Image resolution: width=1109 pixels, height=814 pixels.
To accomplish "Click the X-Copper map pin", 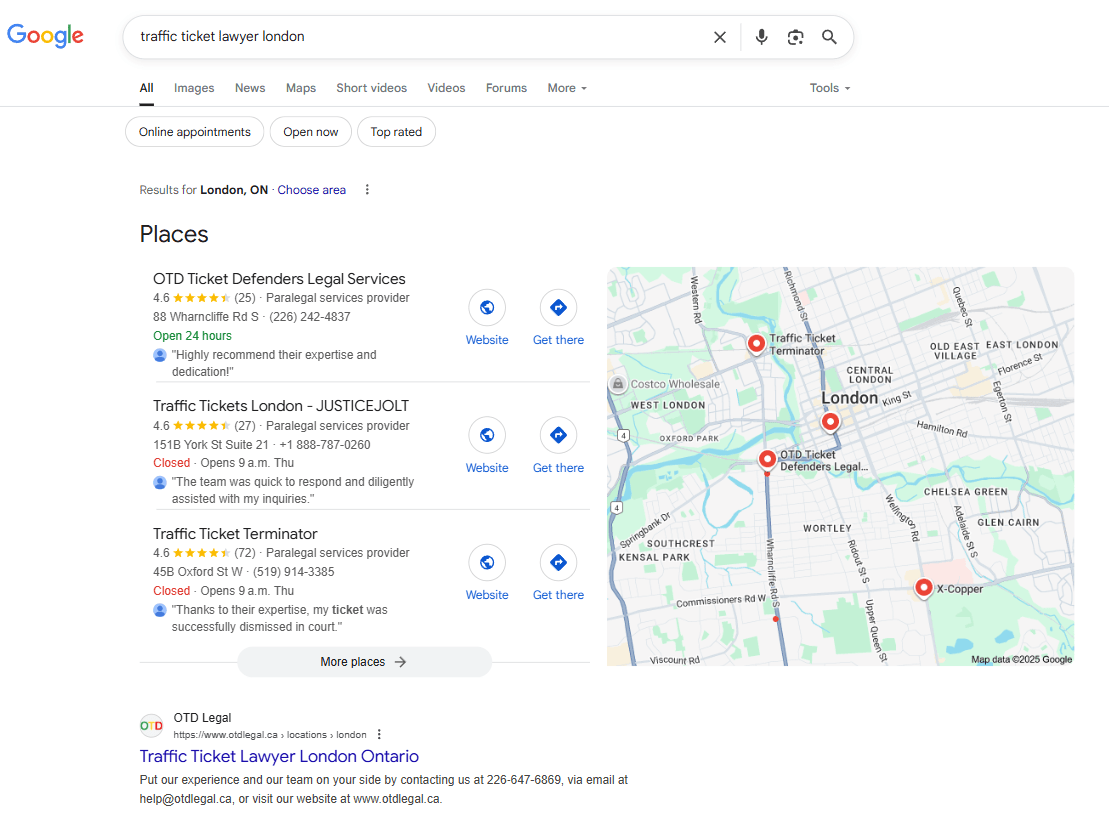I will pyautogui.click(x=924, y=587).
